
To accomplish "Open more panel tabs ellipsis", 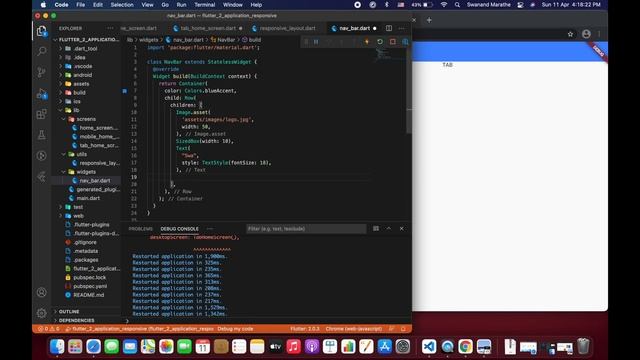I will point(210,229).
